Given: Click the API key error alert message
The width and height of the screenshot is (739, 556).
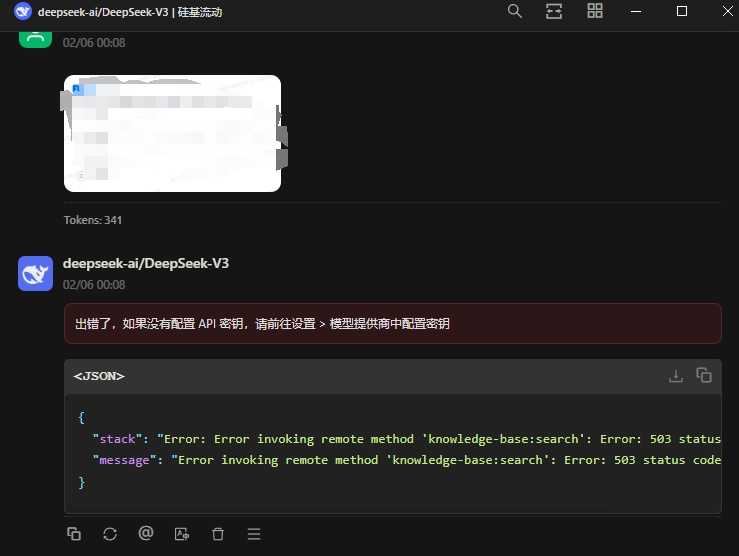Looking at the screenshot, I should (393, 324).
